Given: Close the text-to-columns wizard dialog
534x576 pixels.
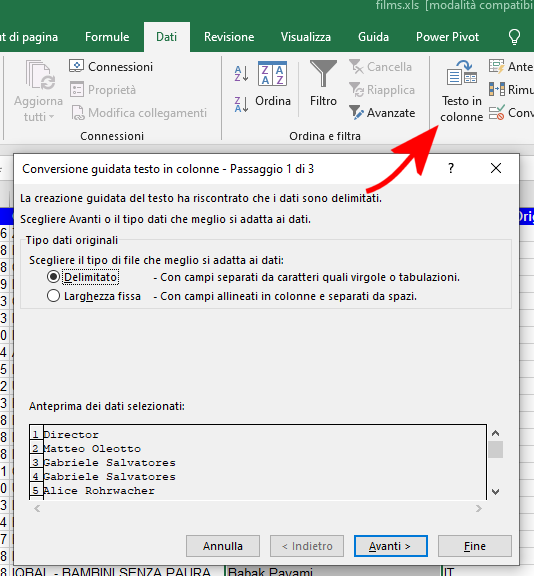Looking at the screenshot, I should tap(496, 169).
